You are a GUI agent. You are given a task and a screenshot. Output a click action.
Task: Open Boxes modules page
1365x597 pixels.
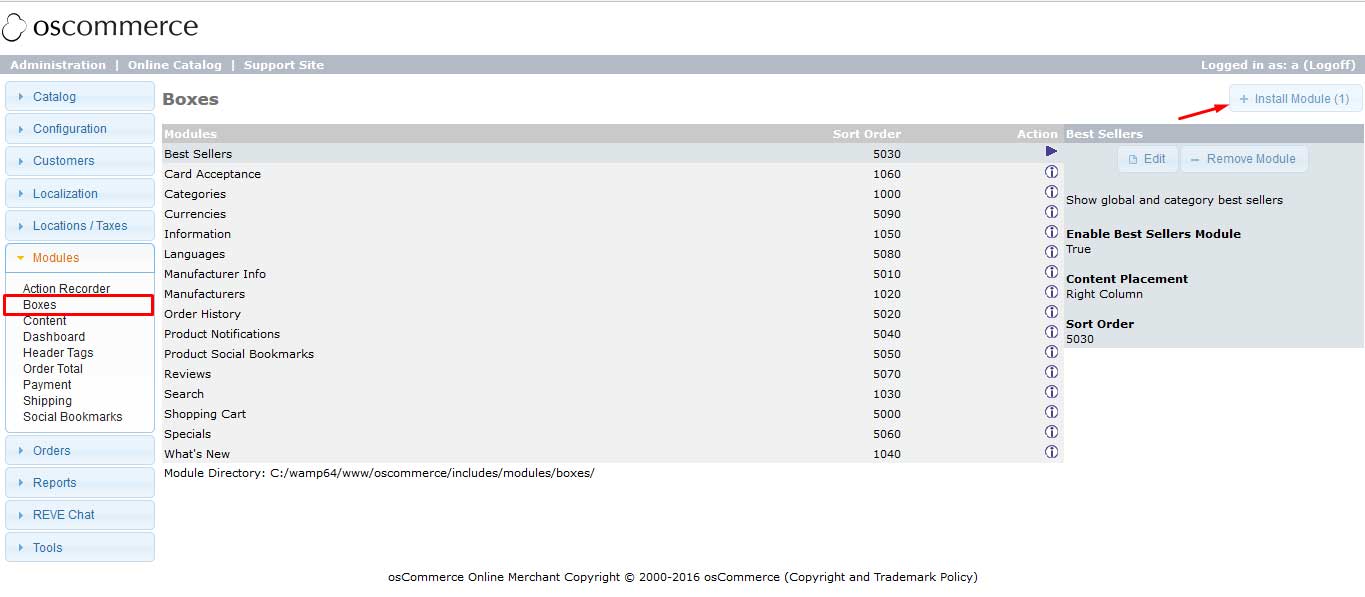coord(40,305)
